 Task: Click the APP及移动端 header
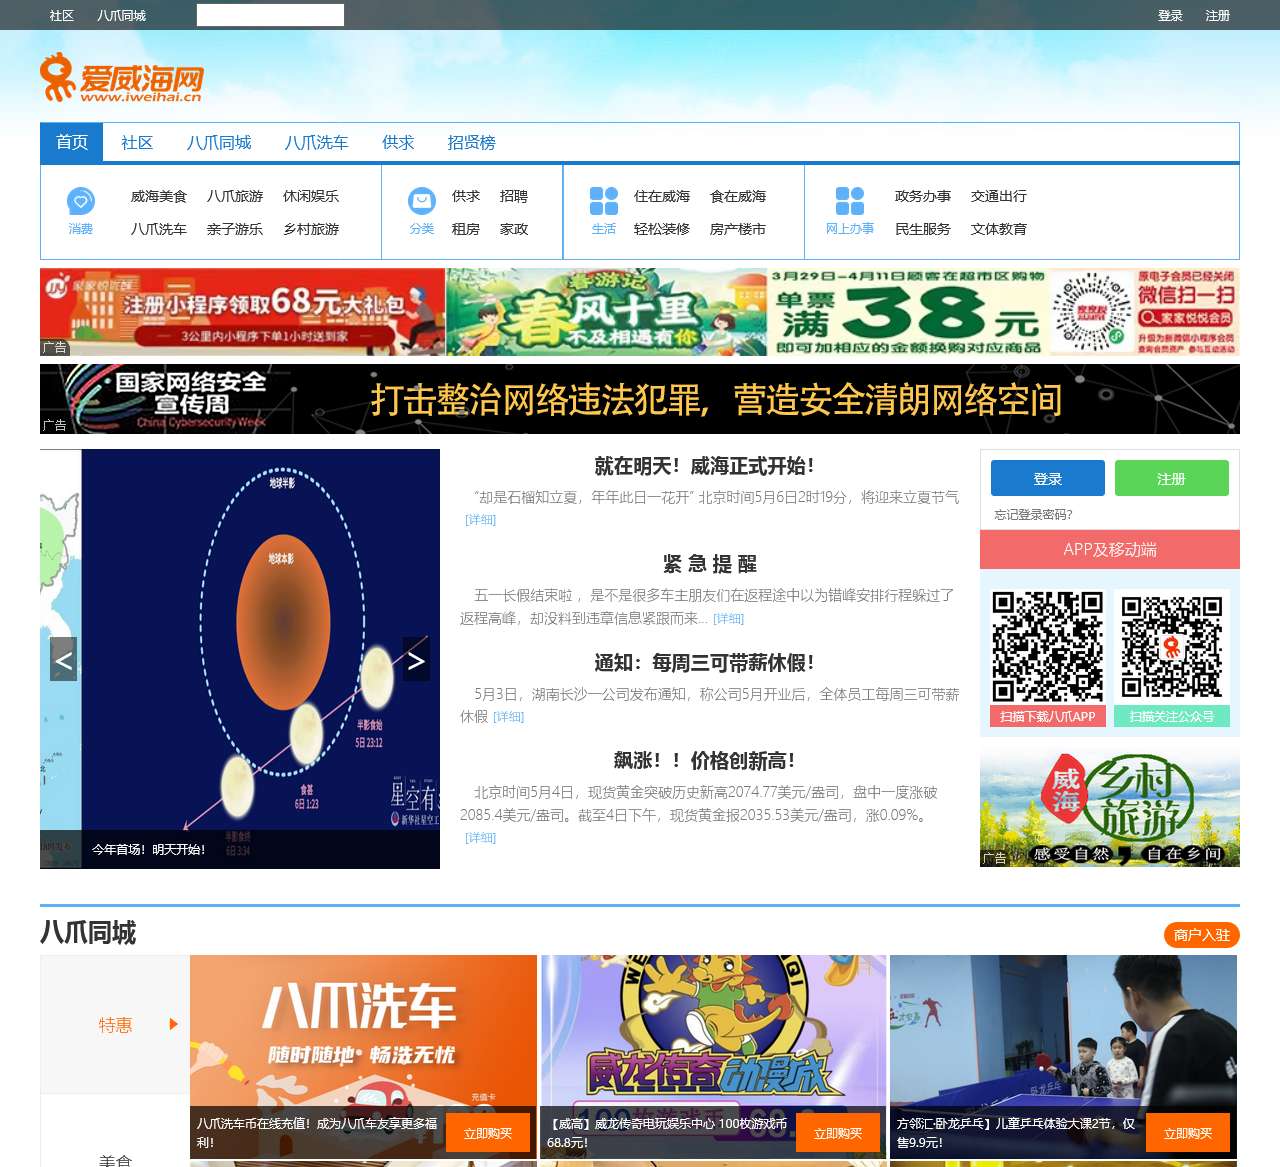pyautogui.click(x=1110, y=549)
